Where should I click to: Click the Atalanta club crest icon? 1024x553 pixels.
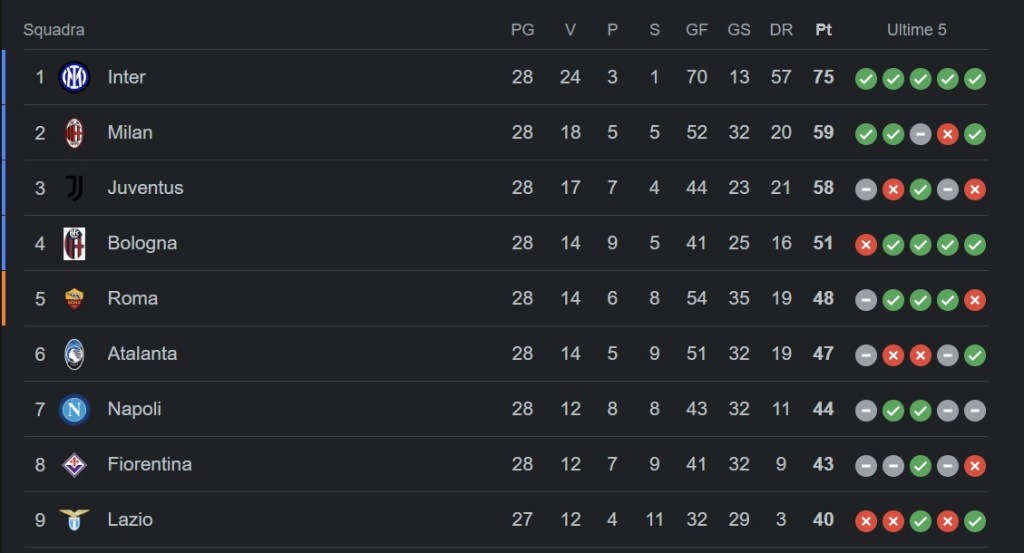tap(74, 354)
